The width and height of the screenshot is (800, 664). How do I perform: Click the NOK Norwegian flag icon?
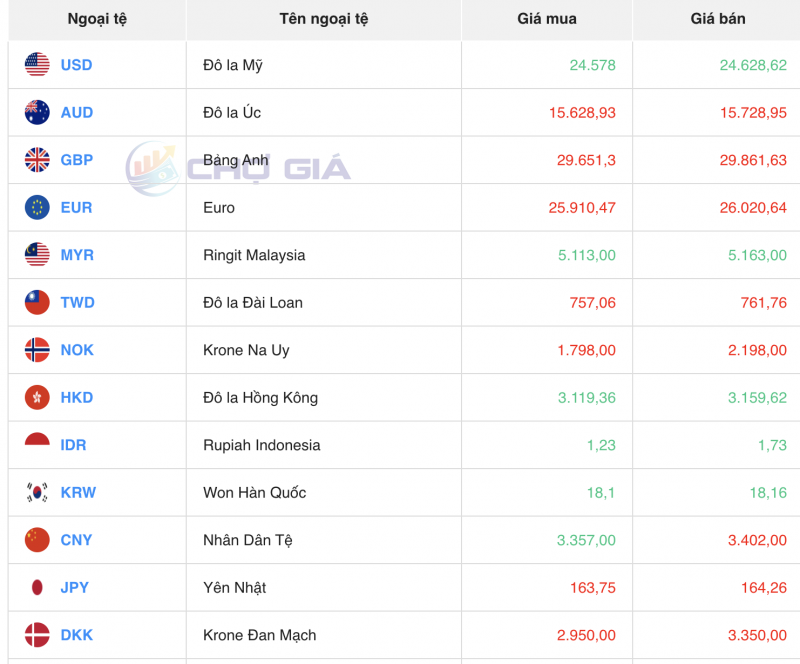[36, 350]
